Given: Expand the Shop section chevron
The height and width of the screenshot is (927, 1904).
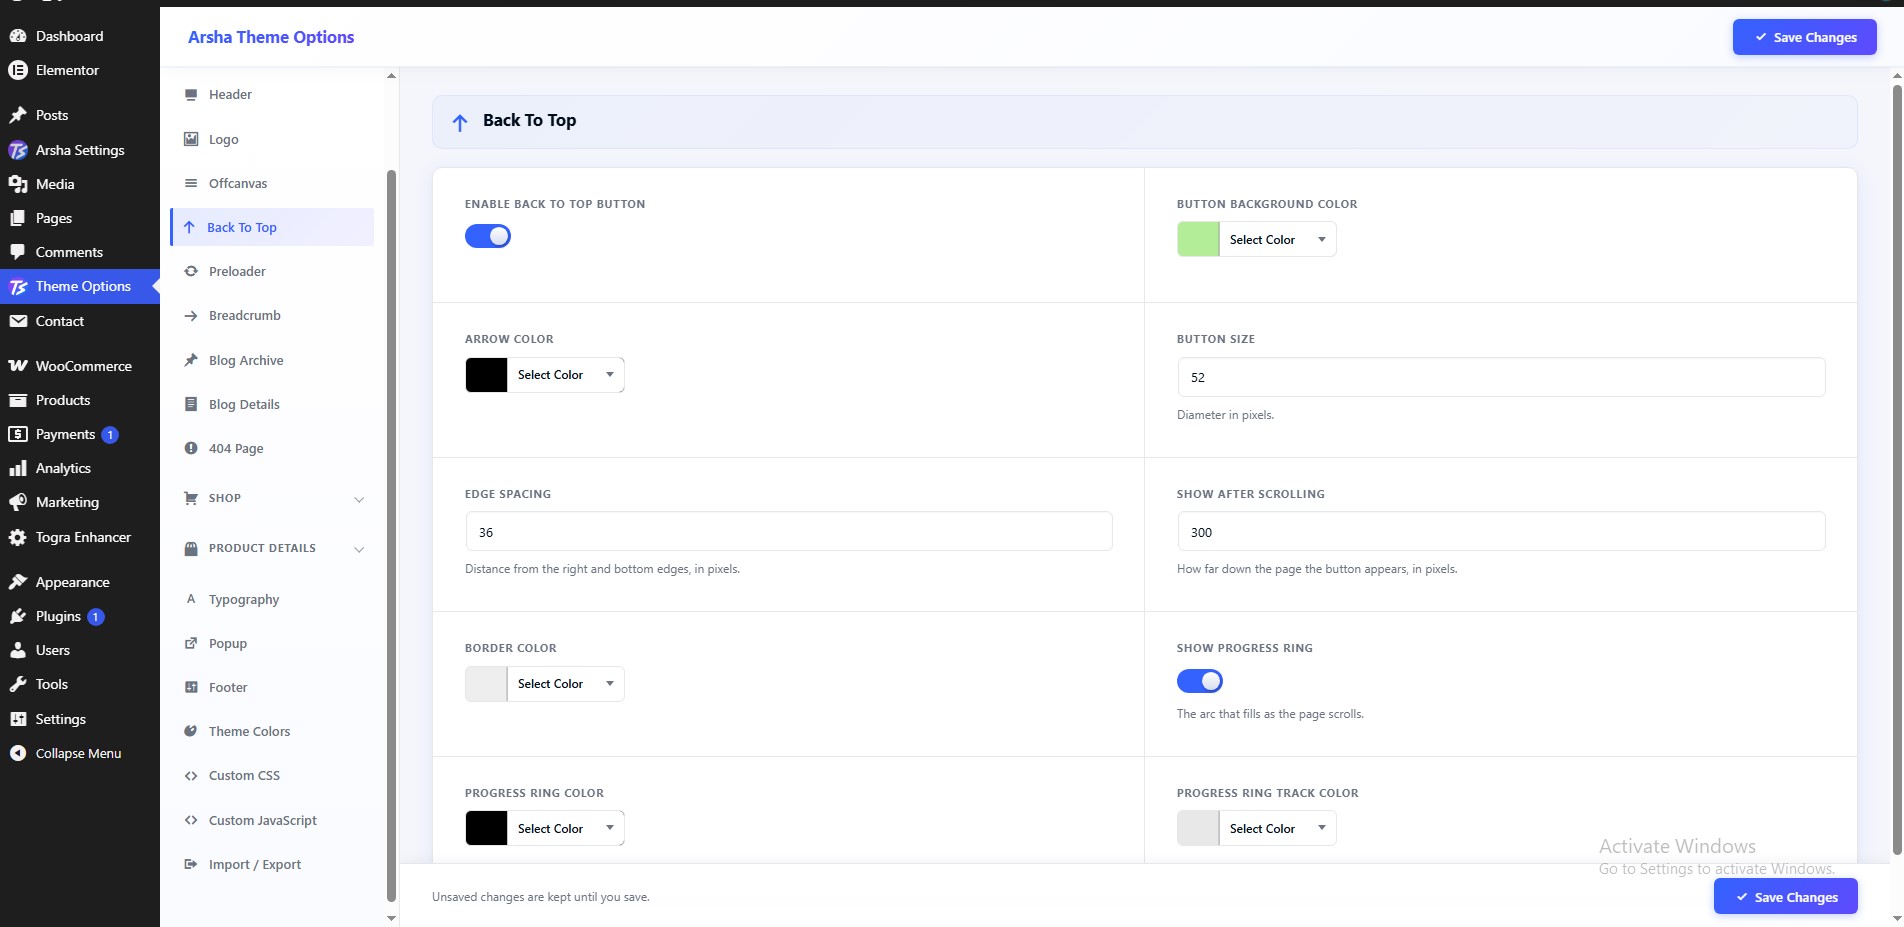Looking at the screenshot, I should [x=359, y=499].
